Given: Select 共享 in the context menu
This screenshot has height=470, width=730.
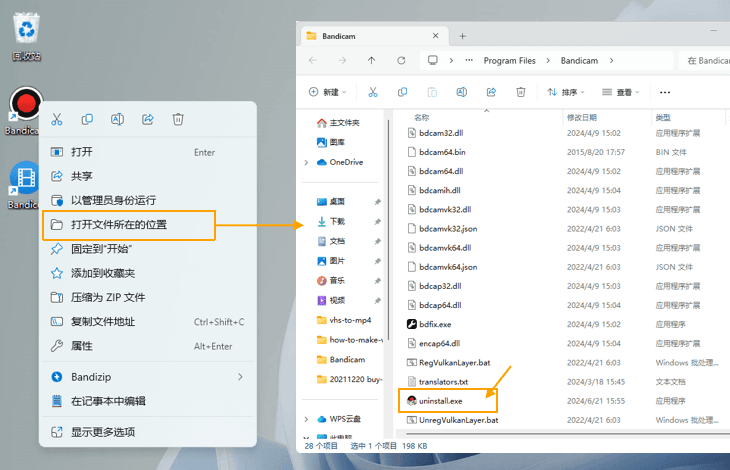Looking at the screenshot, I should pyautogui.click(x=148, y=176).
